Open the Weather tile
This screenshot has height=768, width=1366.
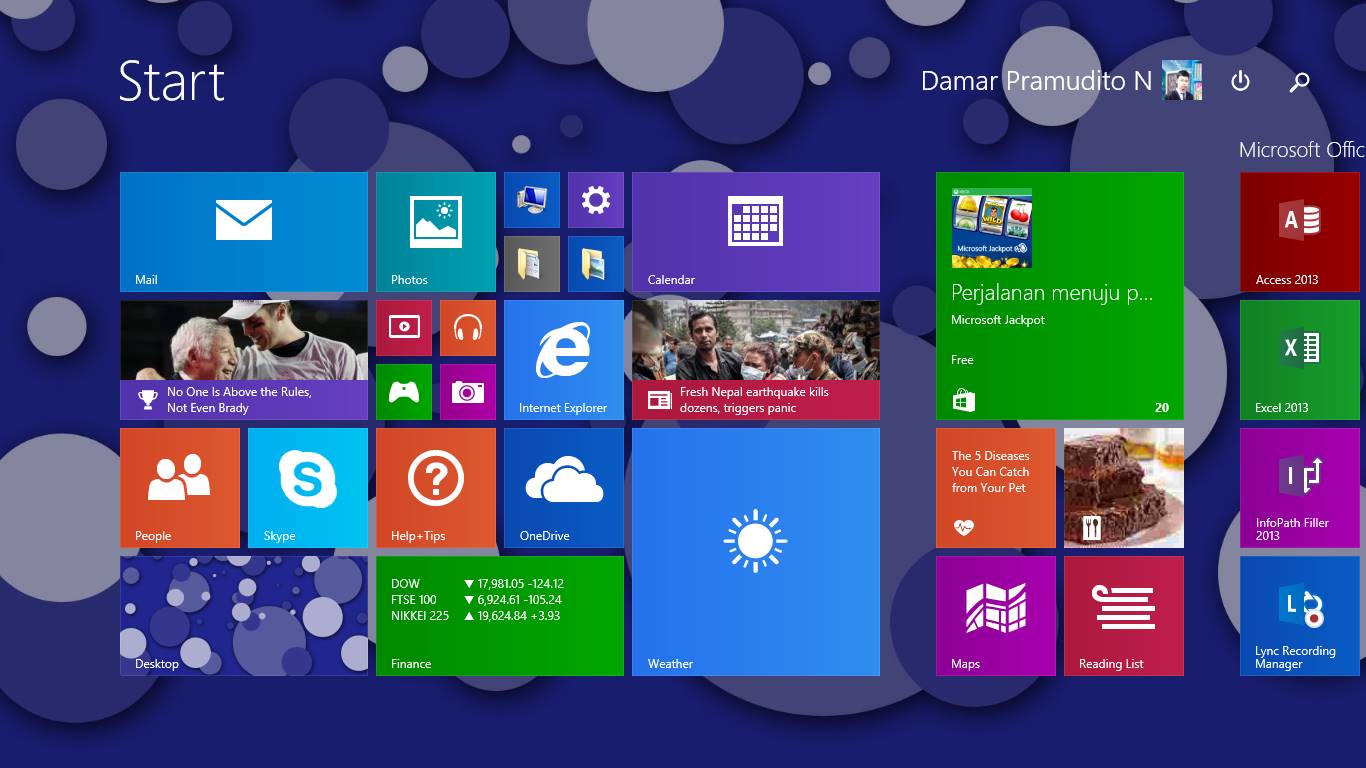[x=756, y=552]
